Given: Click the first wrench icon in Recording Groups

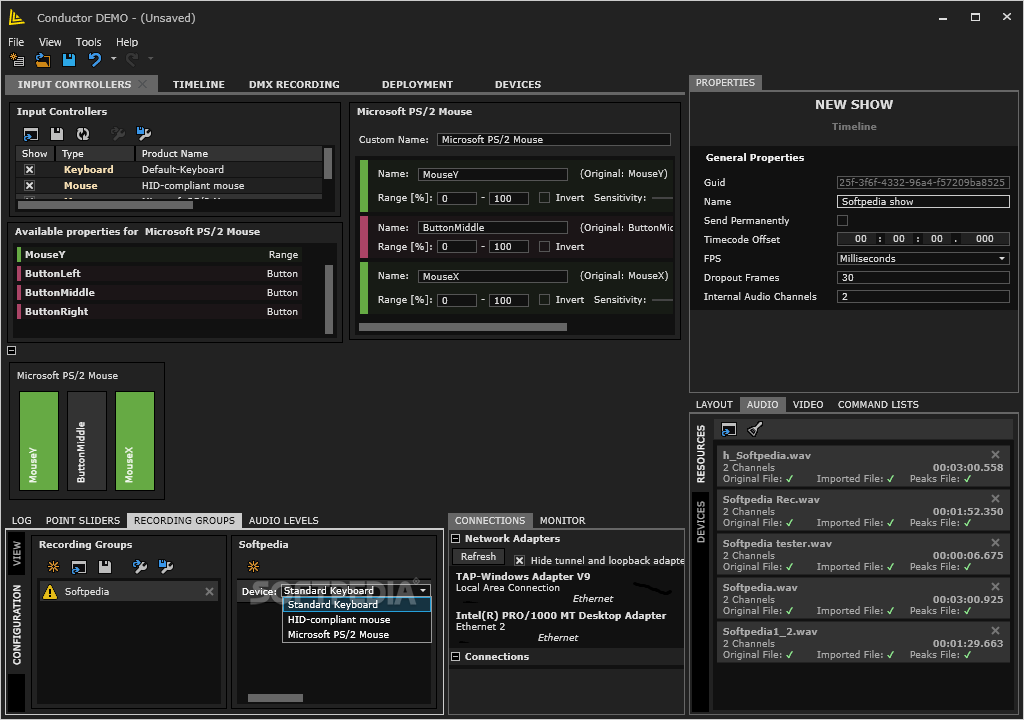Looking at the screenshot, I should click(140, 566).
